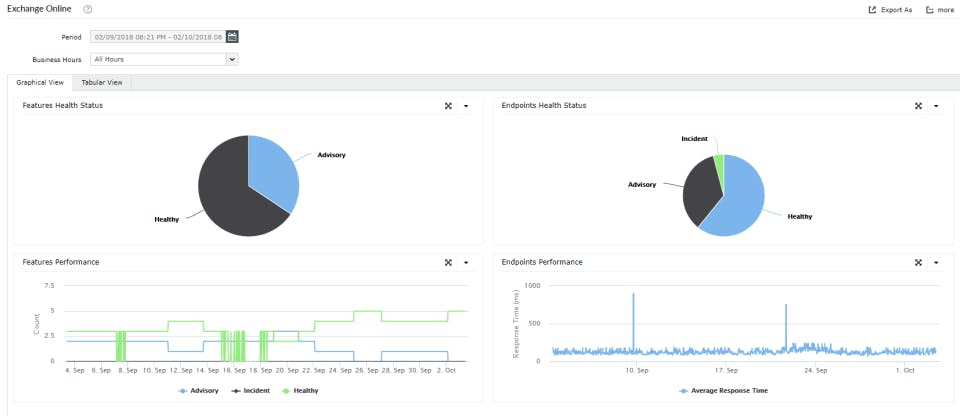The image size is (960, 416).
Task: Click the Endpoints Performance title
Action: click(542, 262)
